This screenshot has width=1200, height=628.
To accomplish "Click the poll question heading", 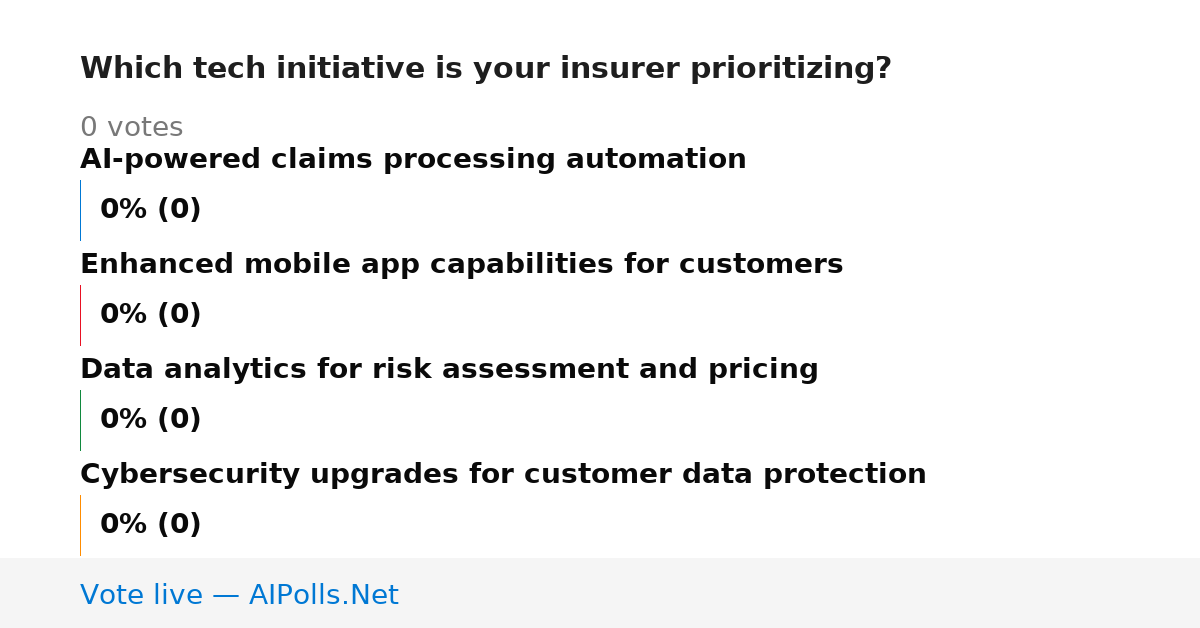I will coord(486,69).
